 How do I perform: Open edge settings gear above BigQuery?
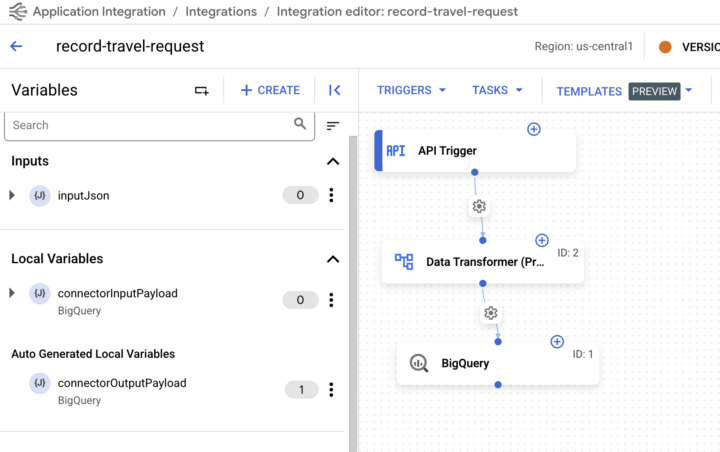(491, 313)
